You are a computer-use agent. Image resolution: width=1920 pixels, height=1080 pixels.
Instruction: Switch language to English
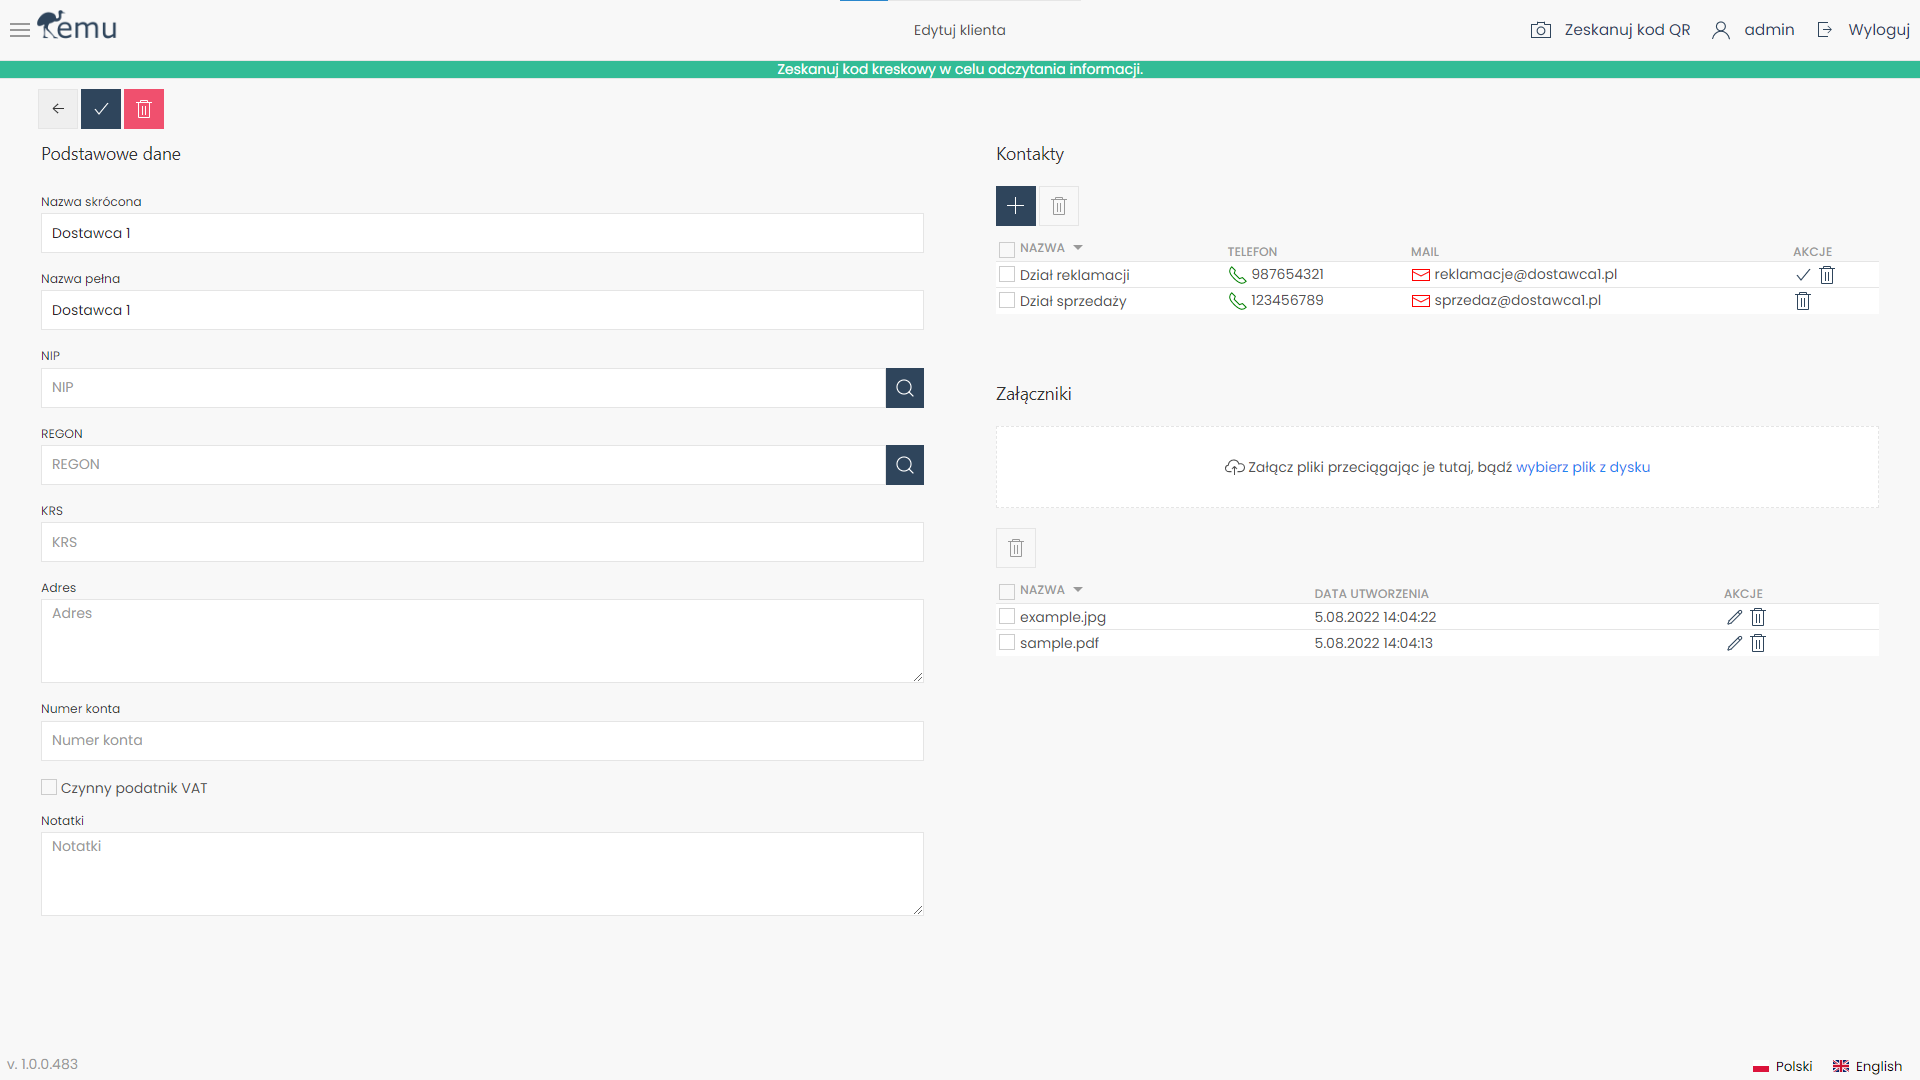[x=1867, y=1066]
